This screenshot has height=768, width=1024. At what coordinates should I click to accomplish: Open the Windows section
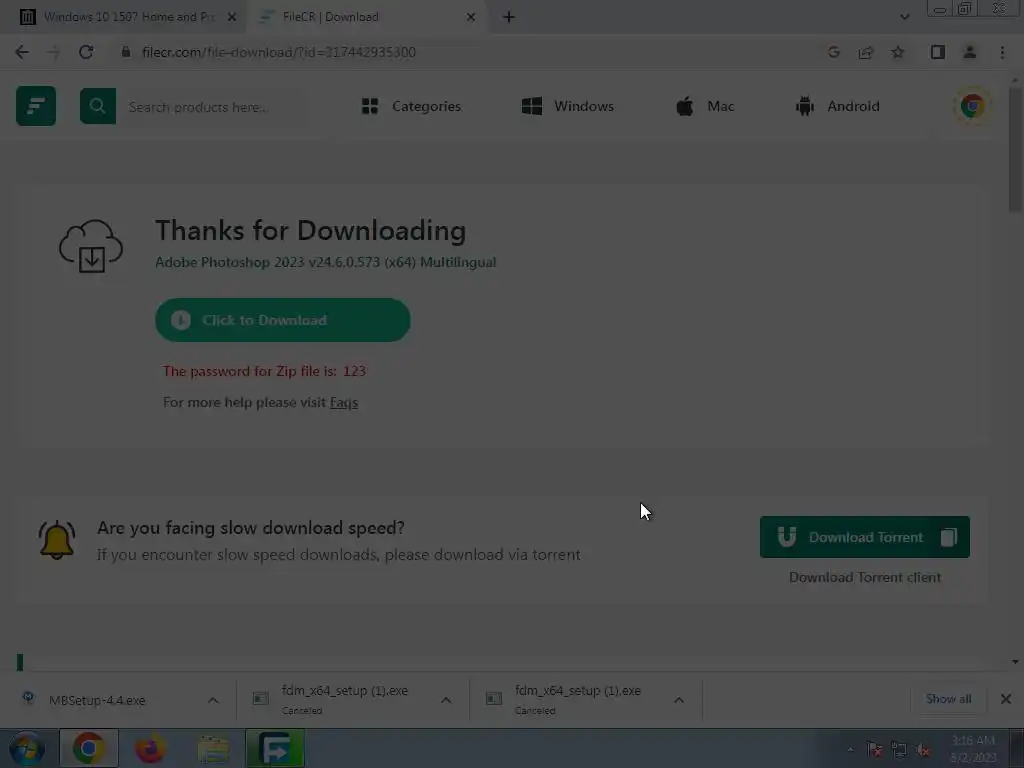click(568, 106)
